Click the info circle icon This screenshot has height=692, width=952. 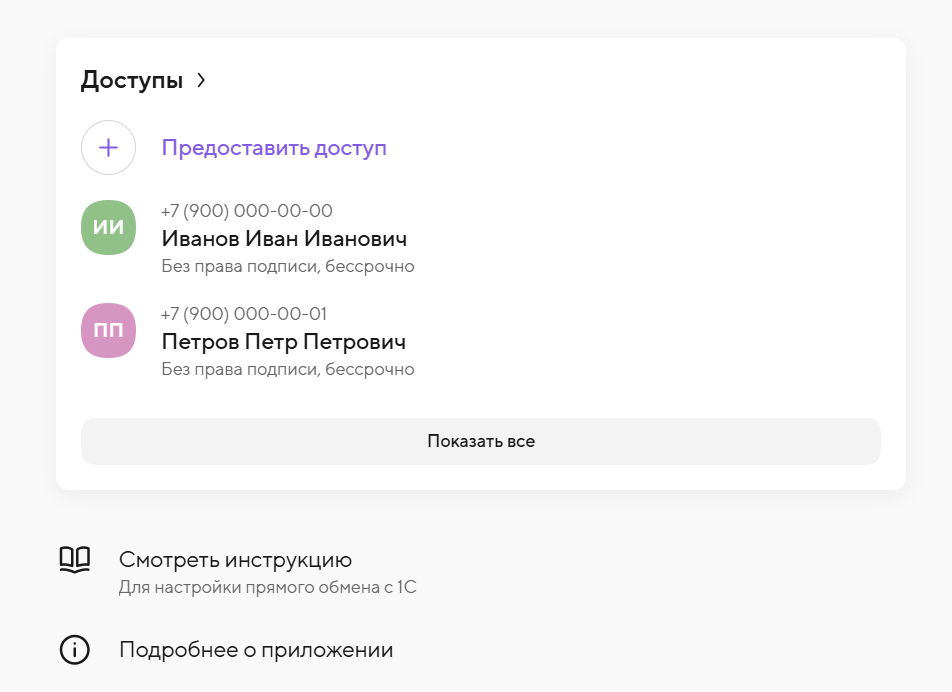[x=75, y=650]
